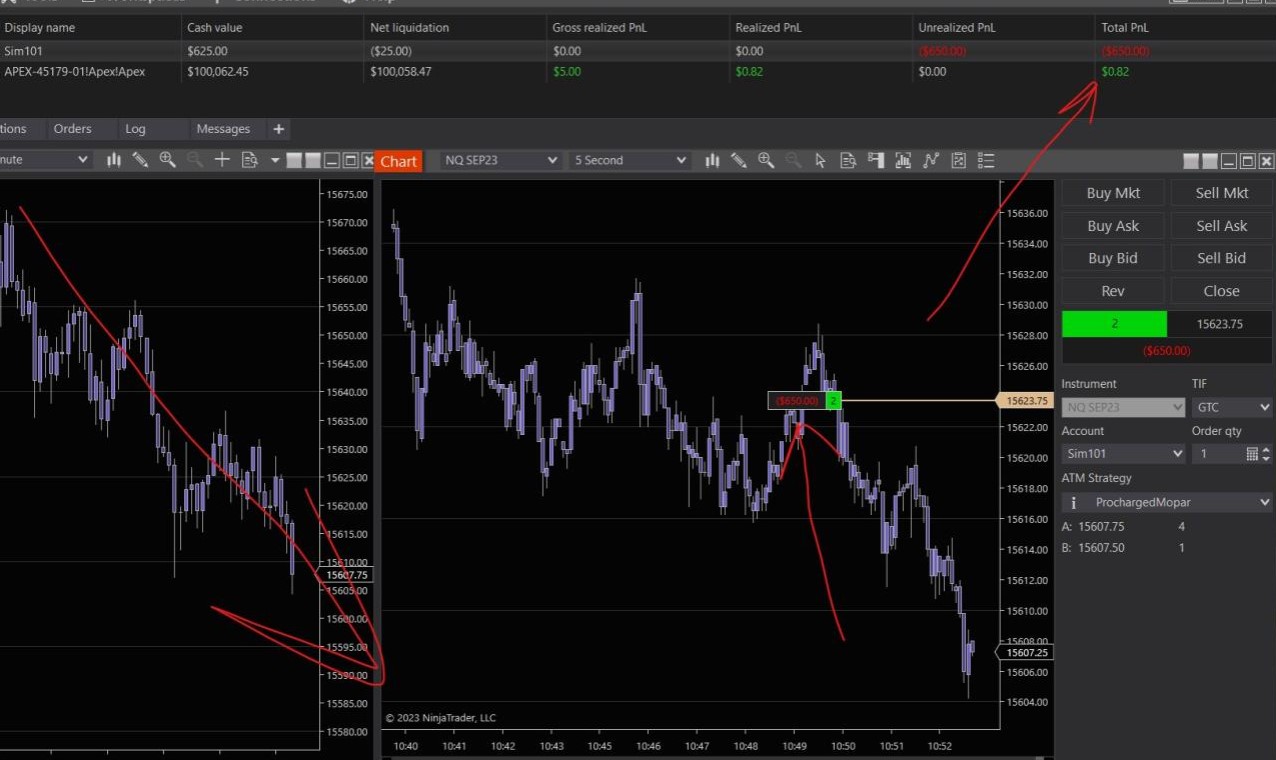Viewport: 1276px width, 760px height.
Task: Open the drawing tools pencil in the 5 Second chart
Action: click(739, 160)
